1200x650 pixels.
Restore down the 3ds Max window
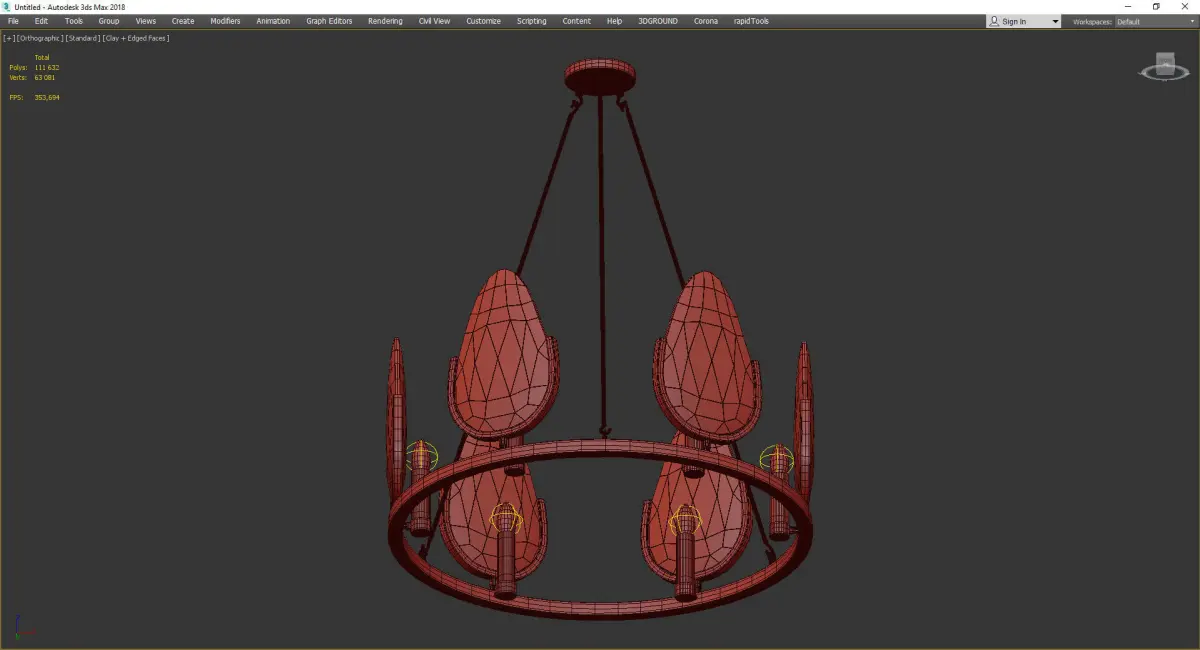1156,6
